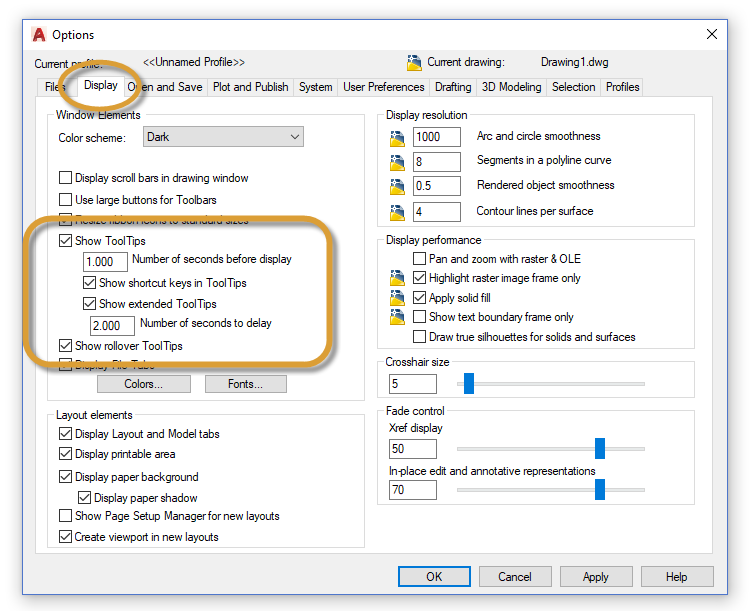The image size is (751, 611).
Task: Click the Cancel button
Action: point(515,577)
